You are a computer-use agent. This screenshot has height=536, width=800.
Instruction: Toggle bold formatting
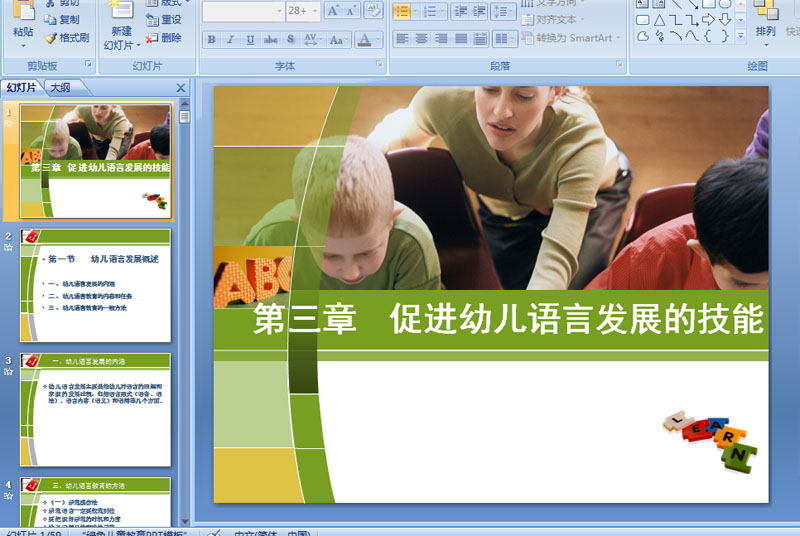(212, 40)
